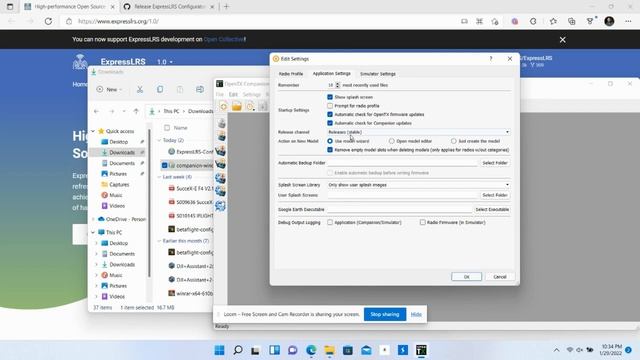Open Widgets from taskbar

tap(274, 350)
